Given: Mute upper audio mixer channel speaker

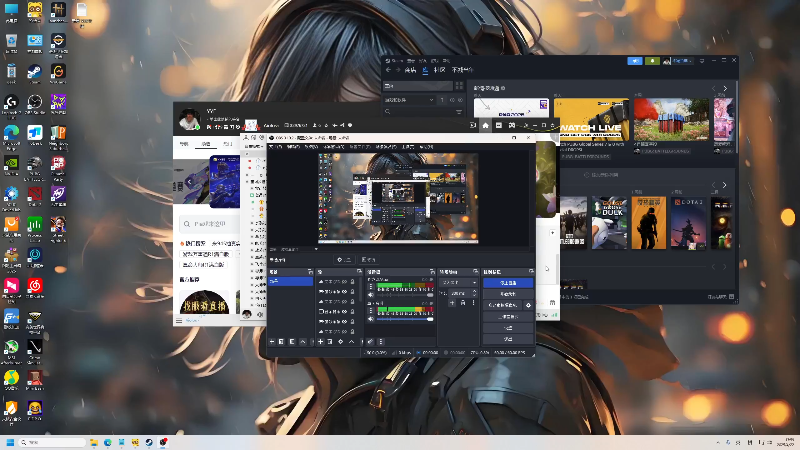Looking at the screenshot, I should click(370, 295).
